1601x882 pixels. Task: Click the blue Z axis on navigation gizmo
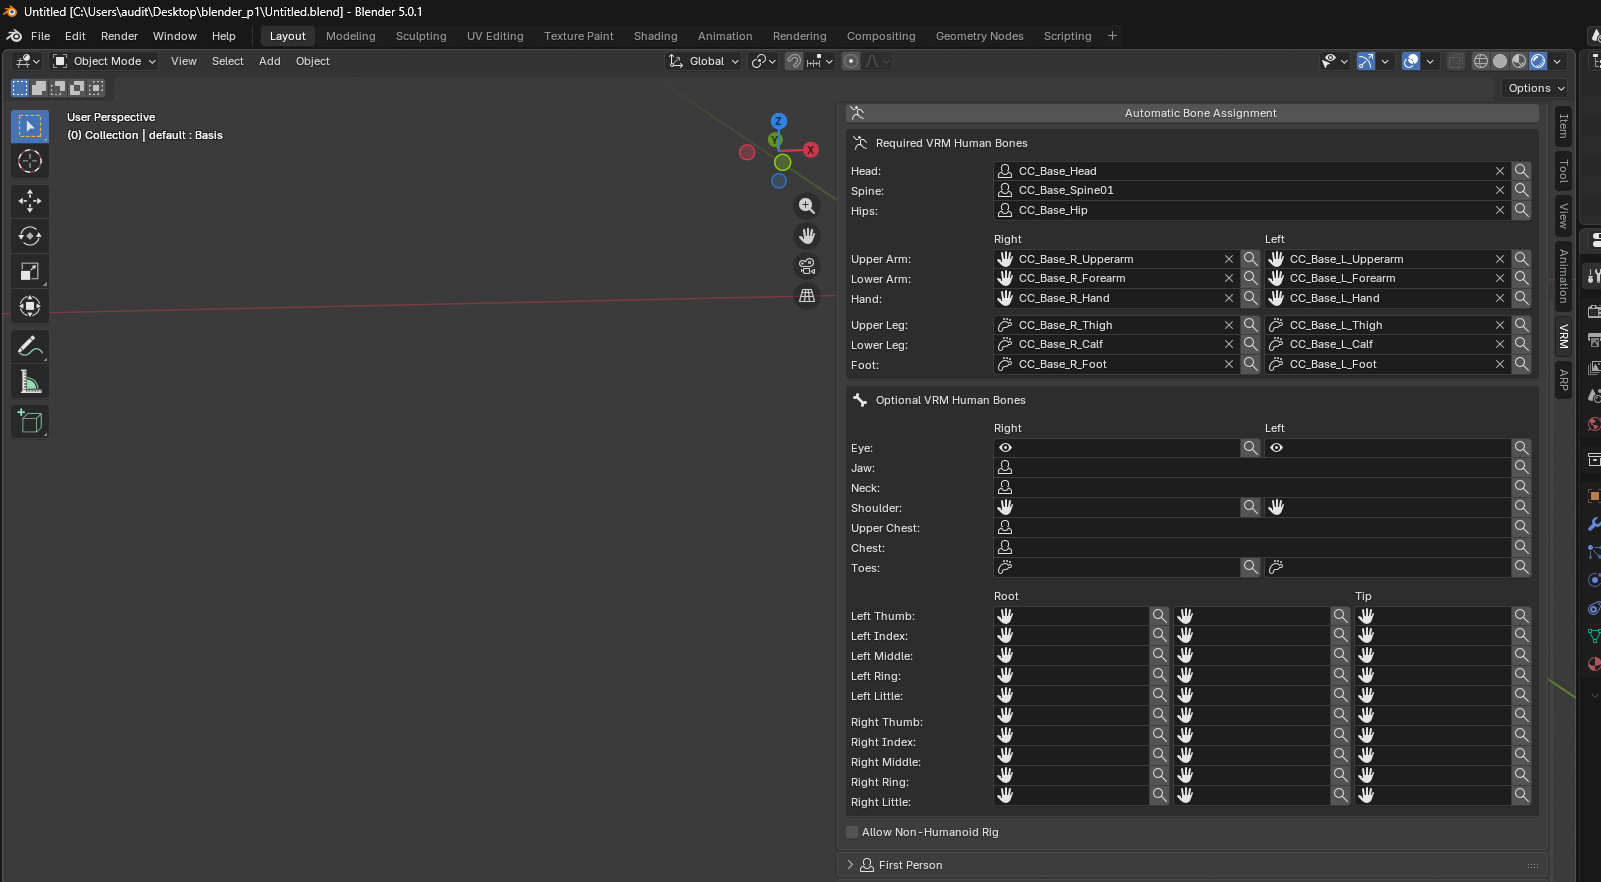pyautogui.click(x=779, y=121)
